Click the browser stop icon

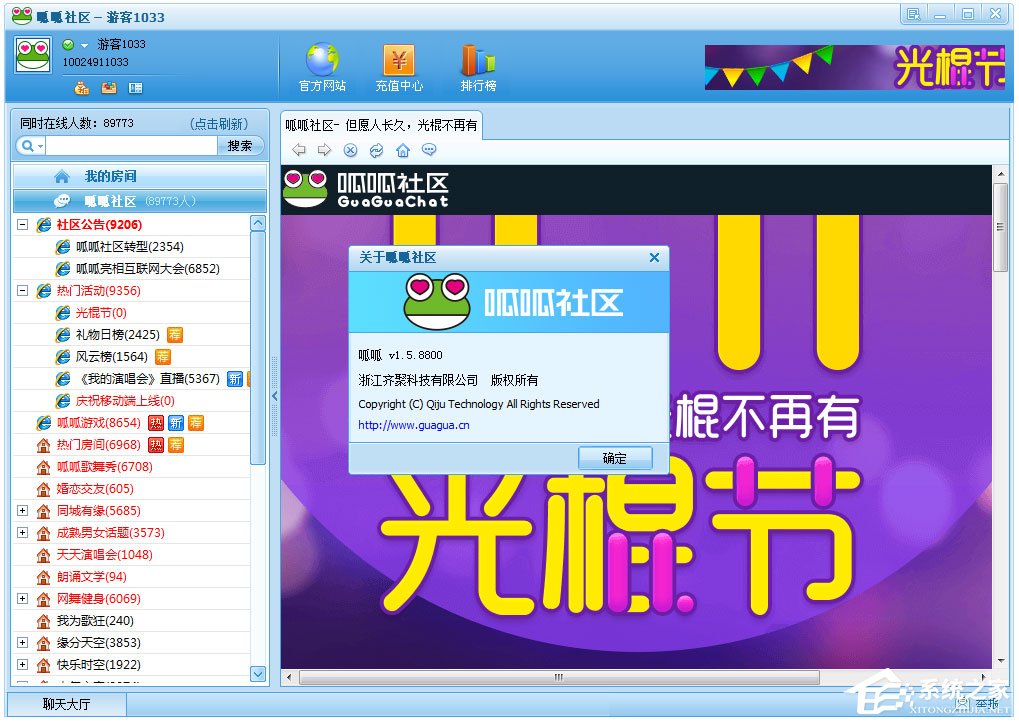350,150
